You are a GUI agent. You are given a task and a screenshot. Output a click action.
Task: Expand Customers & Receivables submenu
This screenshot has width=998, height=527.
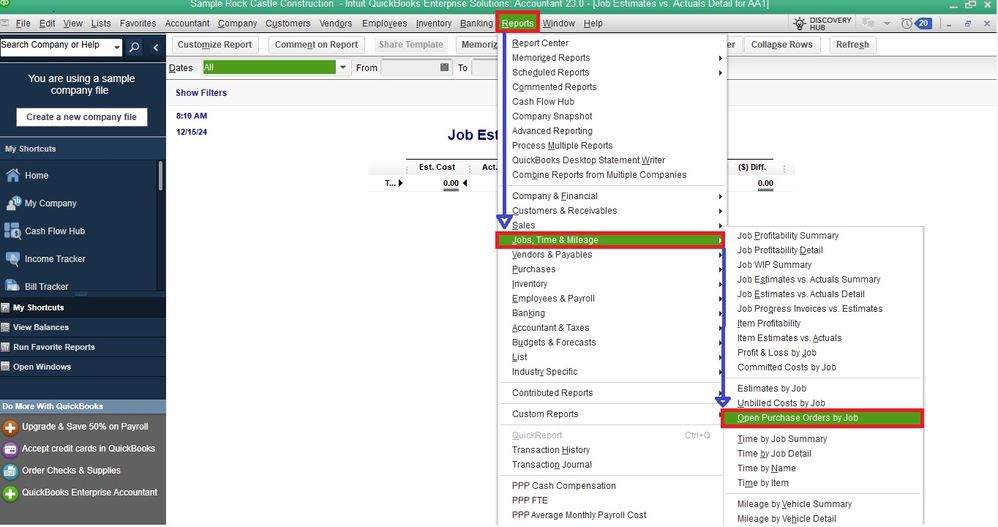(x=612, y=211)
